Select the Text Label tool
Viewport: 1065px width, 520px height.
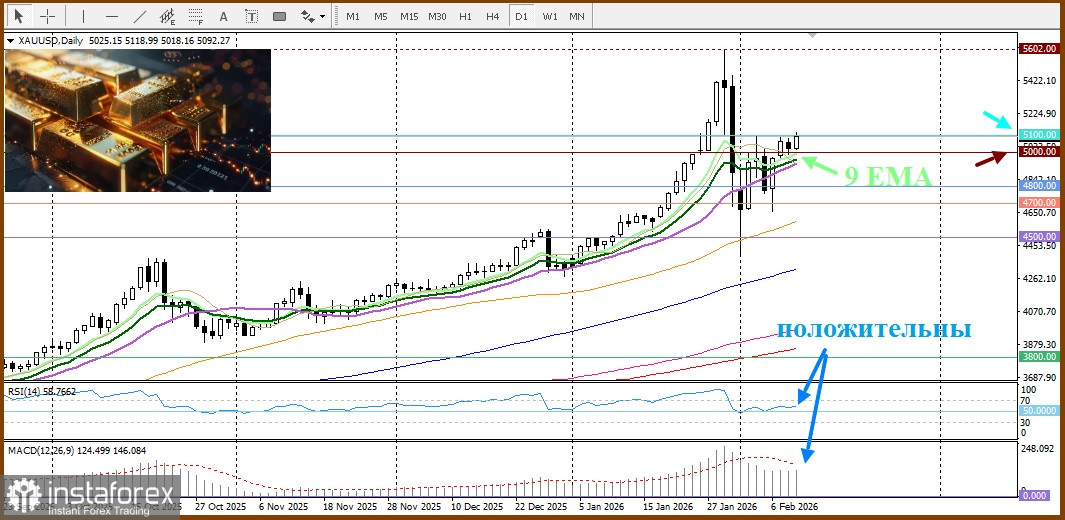click(251, 16)
